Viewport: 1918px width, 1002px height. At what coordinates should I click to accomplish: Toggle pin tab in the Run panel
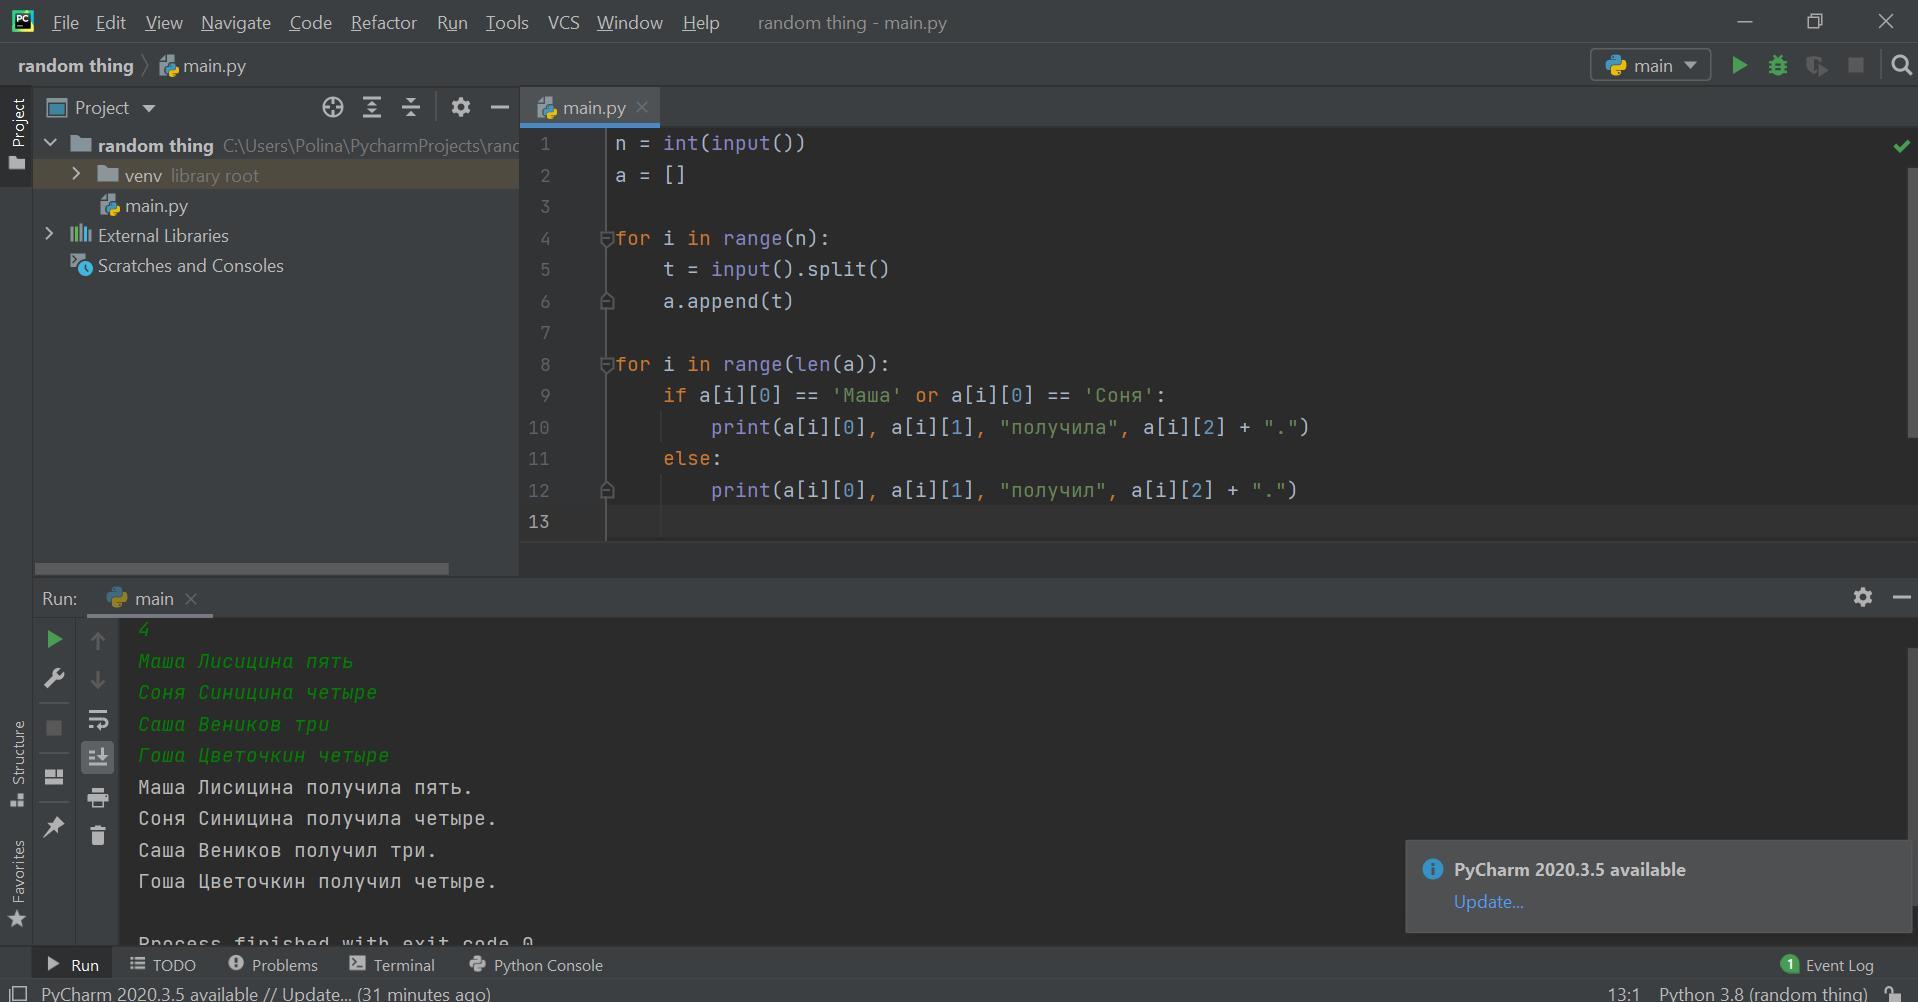54,826
